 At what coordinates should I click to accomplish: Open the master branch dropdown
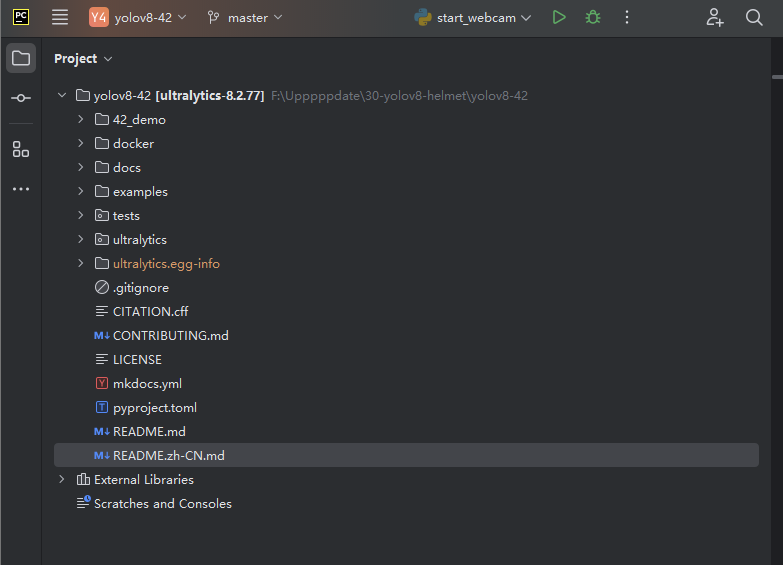click(x=245, y=18)
